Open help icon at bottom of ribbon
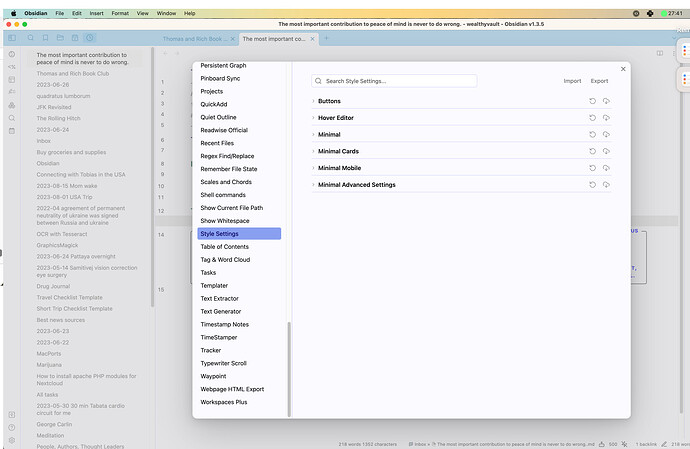The width and height of the screenshot is (690, 449). pos(12,427)
